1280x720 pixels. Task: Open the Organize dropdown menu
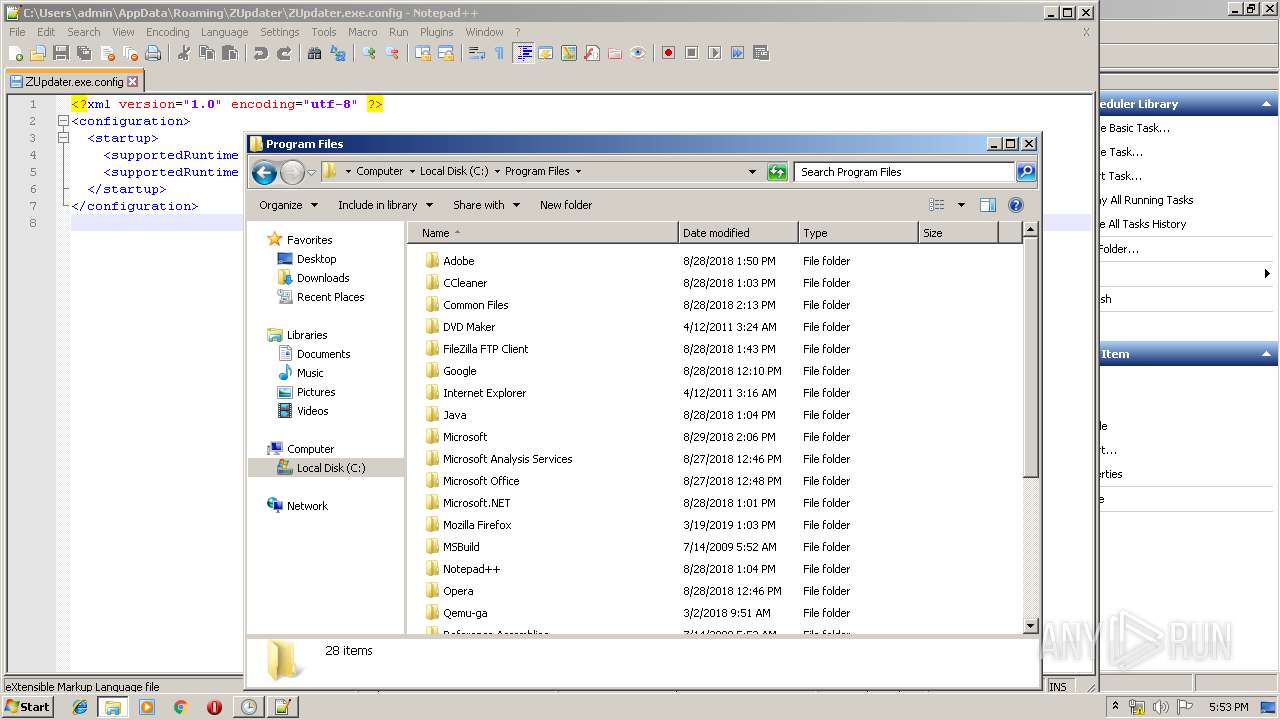tap(288, 205)
